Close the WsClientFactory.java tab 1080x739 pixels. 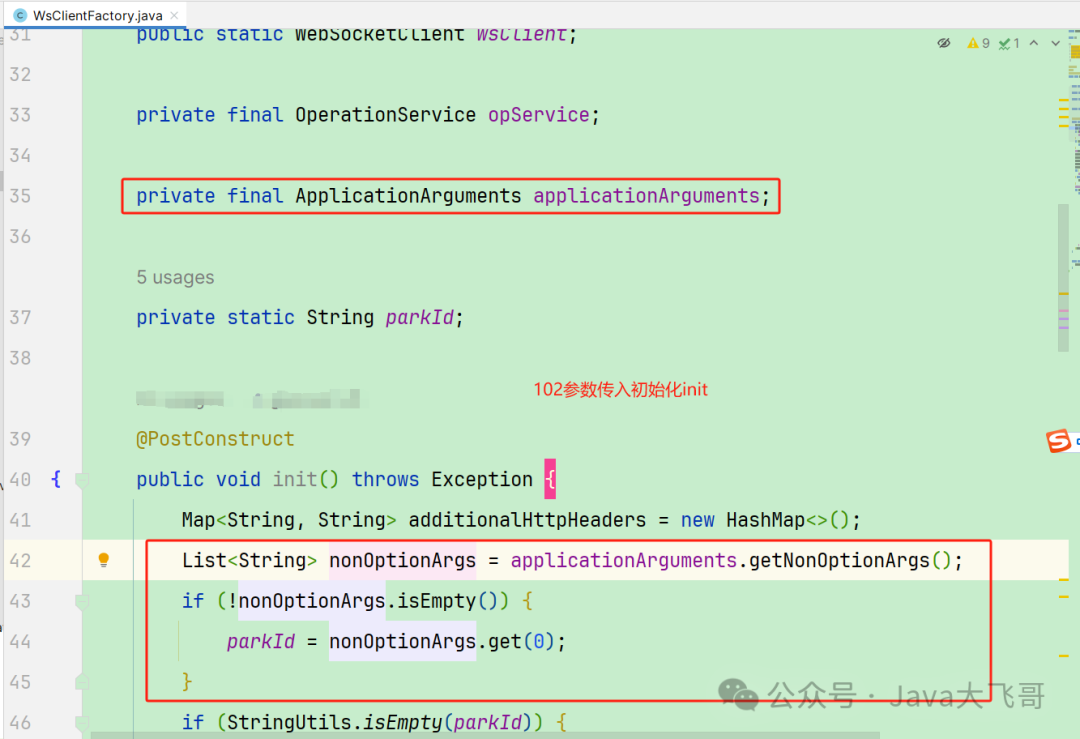pos(174,15)
